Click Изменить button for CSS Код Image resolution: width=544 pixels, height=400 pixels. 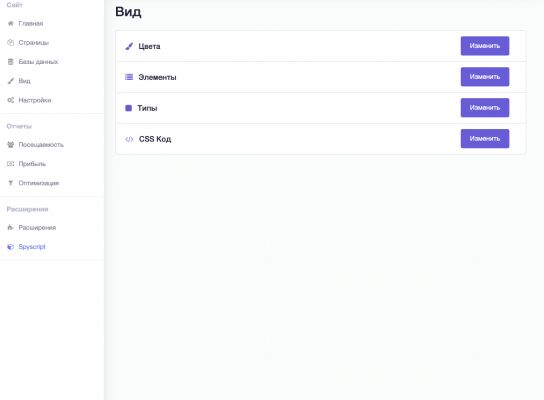[485, 138]
